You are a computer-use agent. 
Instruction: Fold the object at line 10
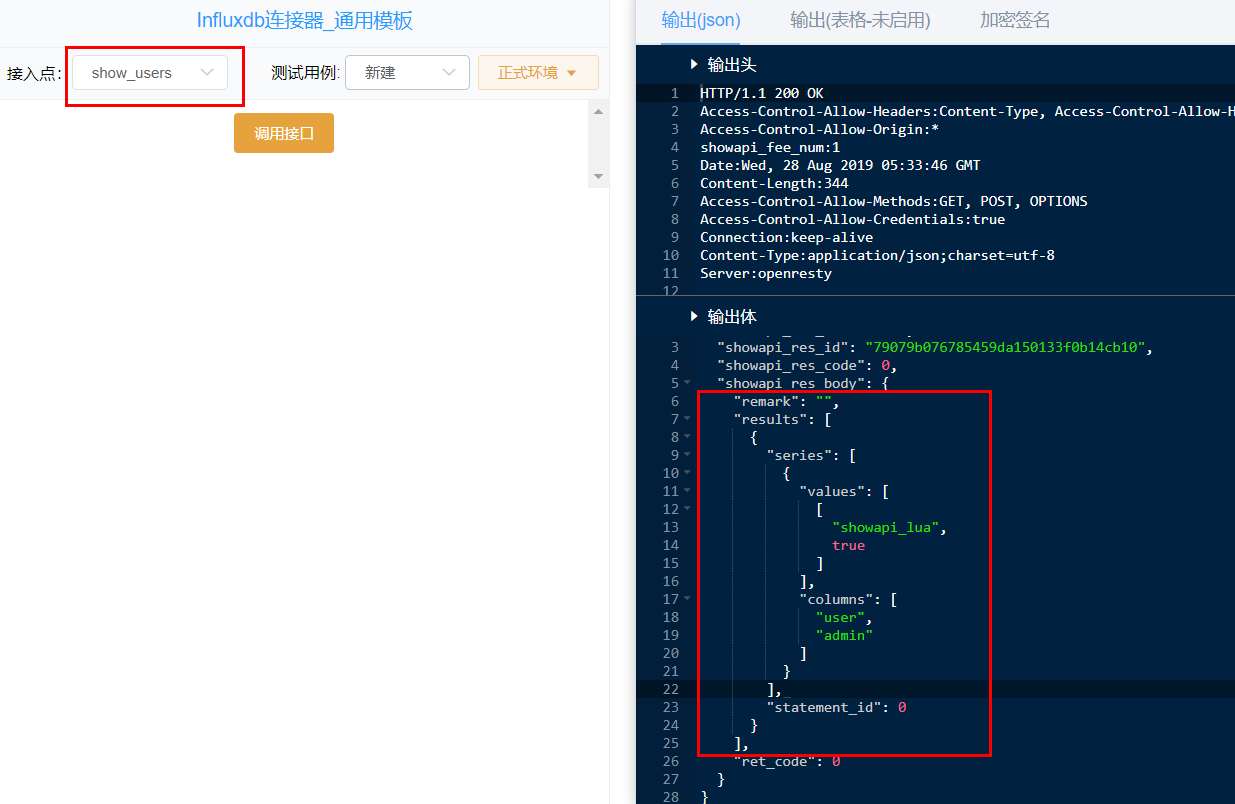pos(687,473)
